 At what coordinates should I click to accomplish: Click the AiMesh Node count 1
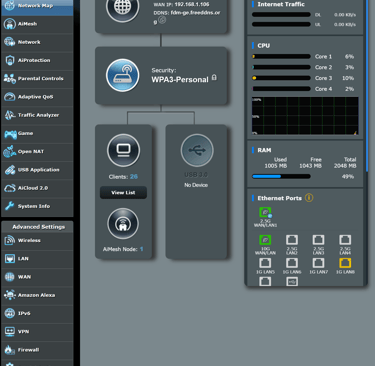point(141,249)
